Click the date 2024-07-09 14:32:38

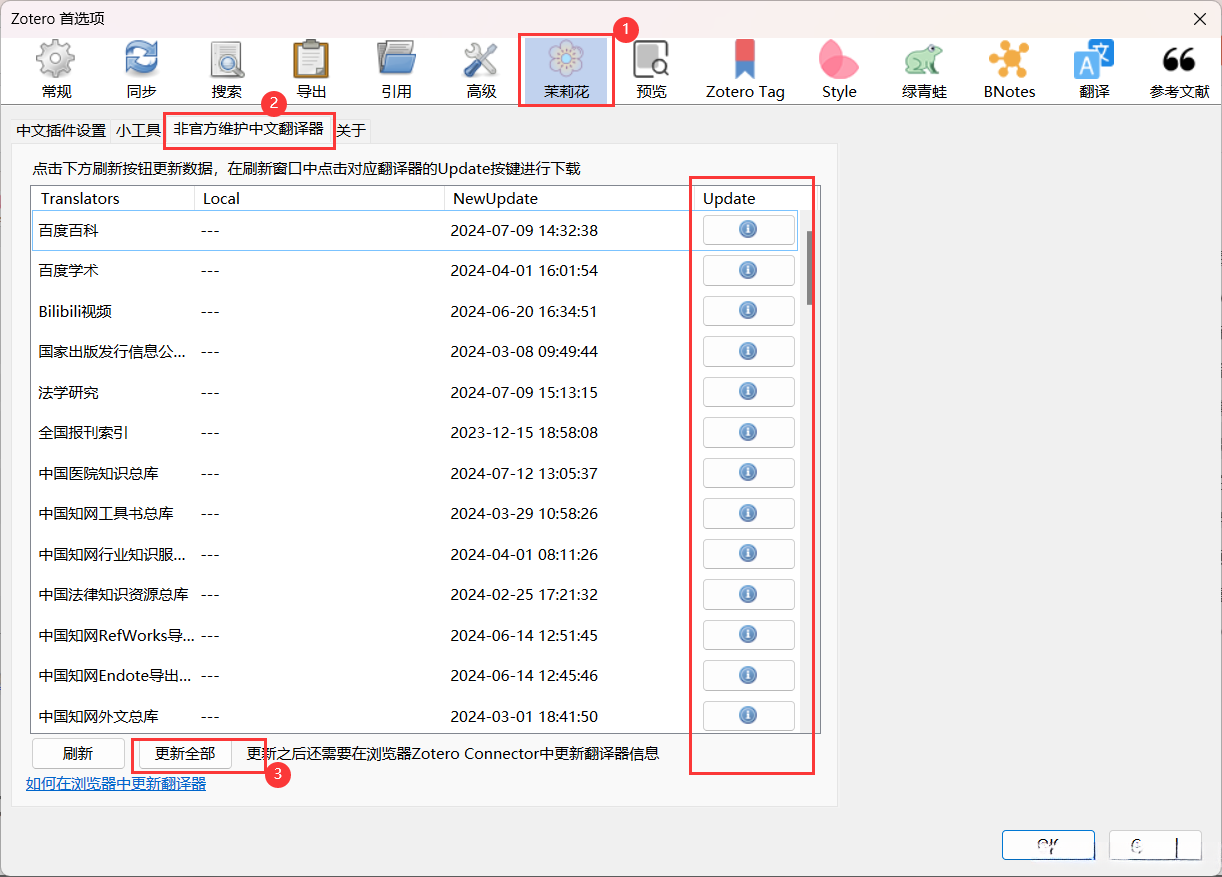click(524, 230)
